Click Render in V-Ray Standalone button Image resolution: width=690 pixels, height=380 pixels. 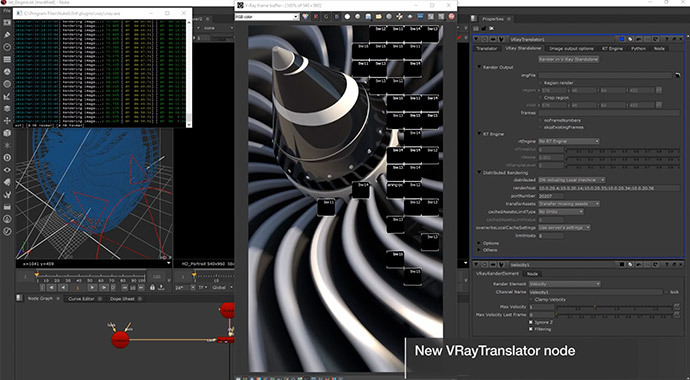pyautogui.click(x=569, y=59)
